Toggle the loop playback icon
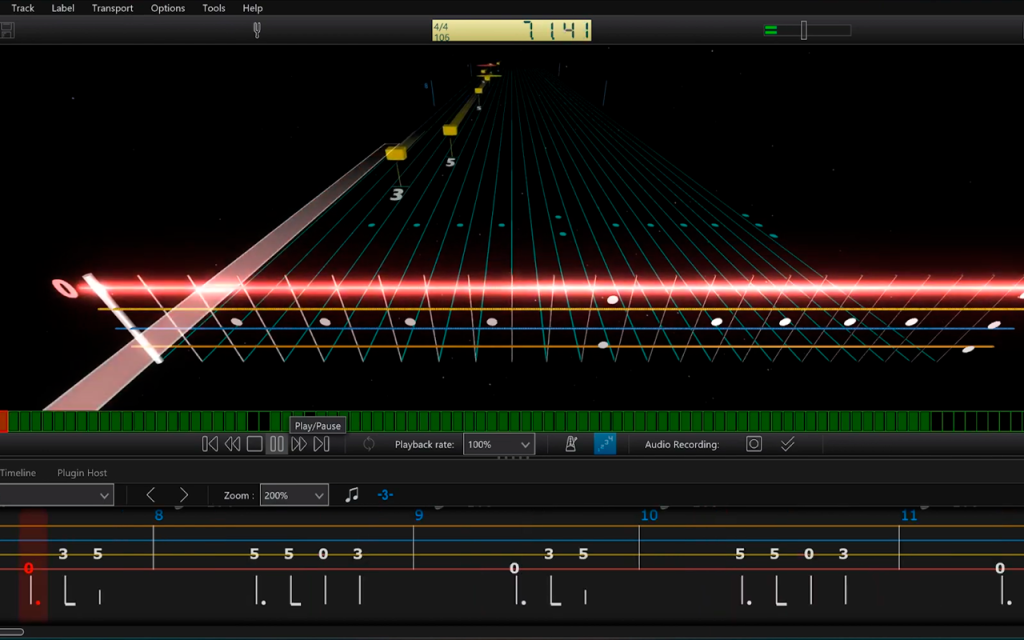 (369, 444)
